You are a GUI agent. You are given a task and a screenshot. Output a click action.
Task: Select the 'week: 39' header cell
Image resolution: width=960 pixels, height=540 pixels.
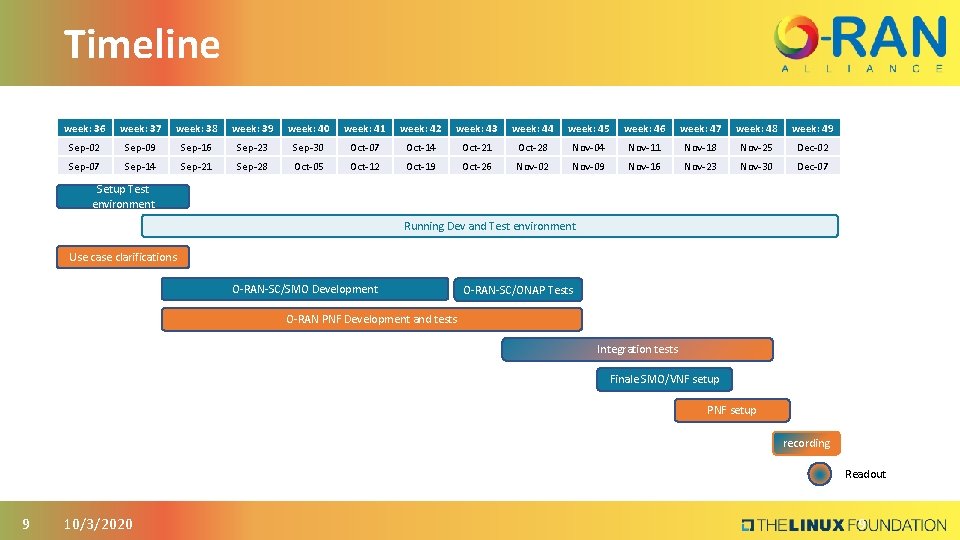[253, 128]
